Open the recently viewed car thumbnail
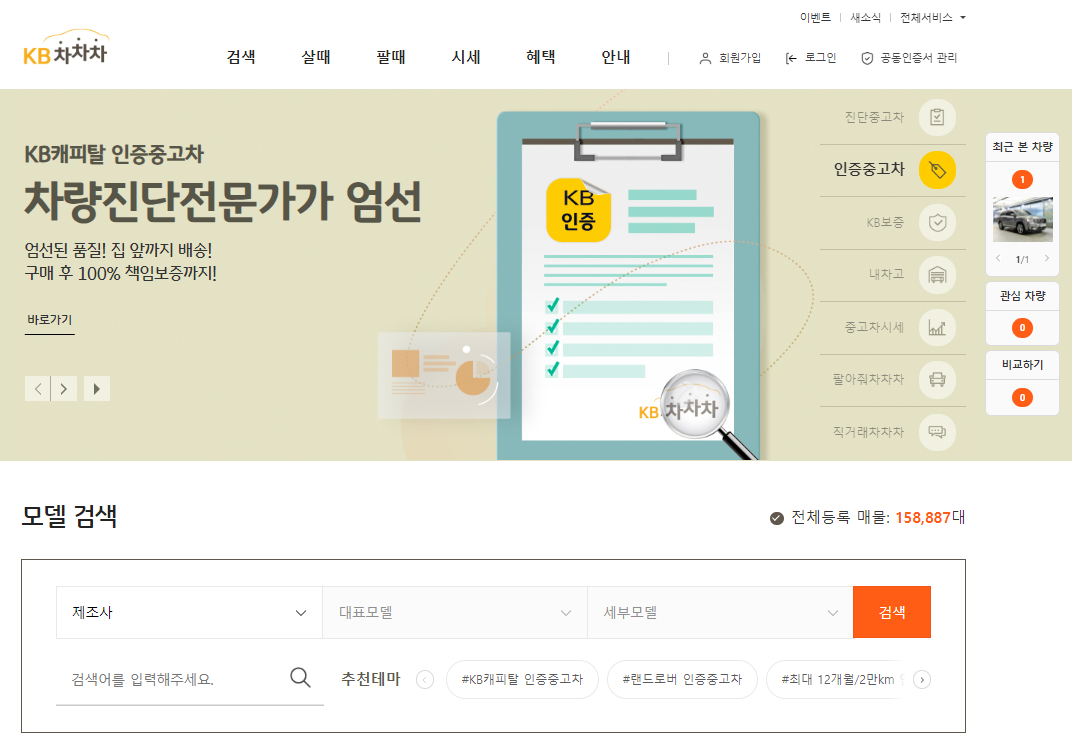Image resolution: width=1072 pixels, height=752 pixels. pos(1023,219)
